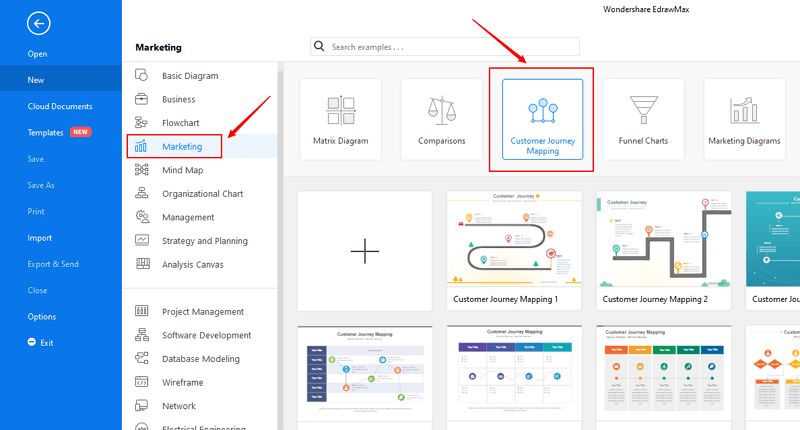Choose Save As in the sidebar
Image resolution: width=800 pixels, height=430 pixels.
point(41,185)
